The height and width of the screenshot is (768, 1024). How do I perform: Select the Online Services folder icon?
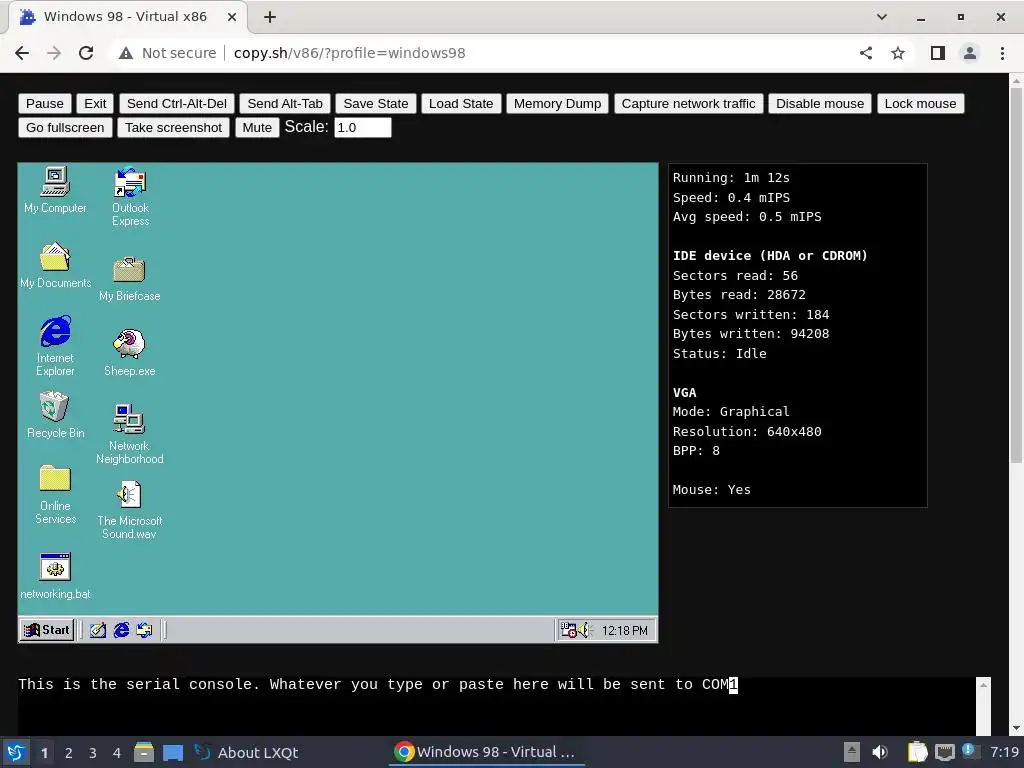pyautogui.click(x=55, y=494)
